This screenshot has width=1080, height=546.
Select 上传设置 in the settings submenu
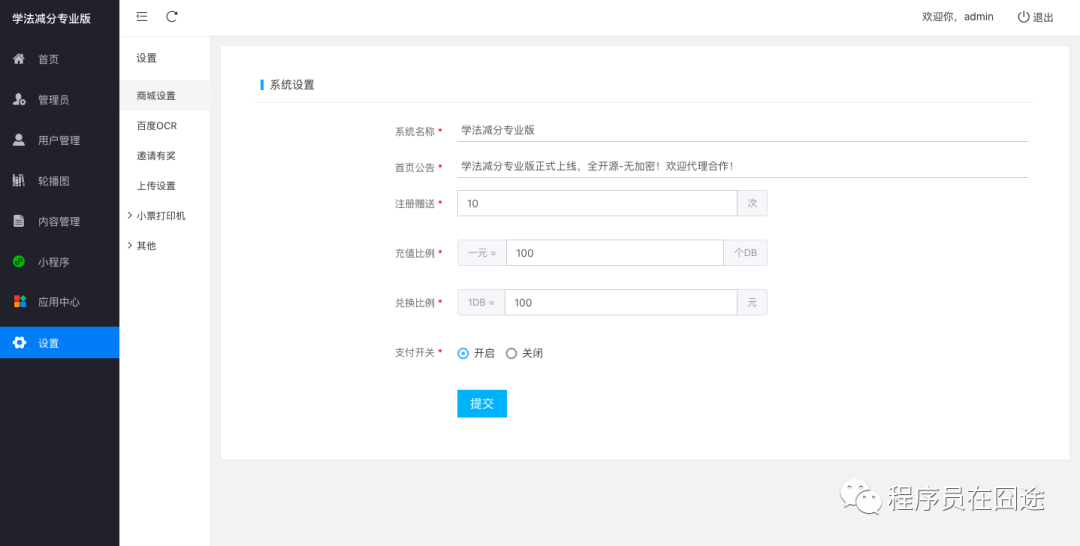tap(165, 186)
